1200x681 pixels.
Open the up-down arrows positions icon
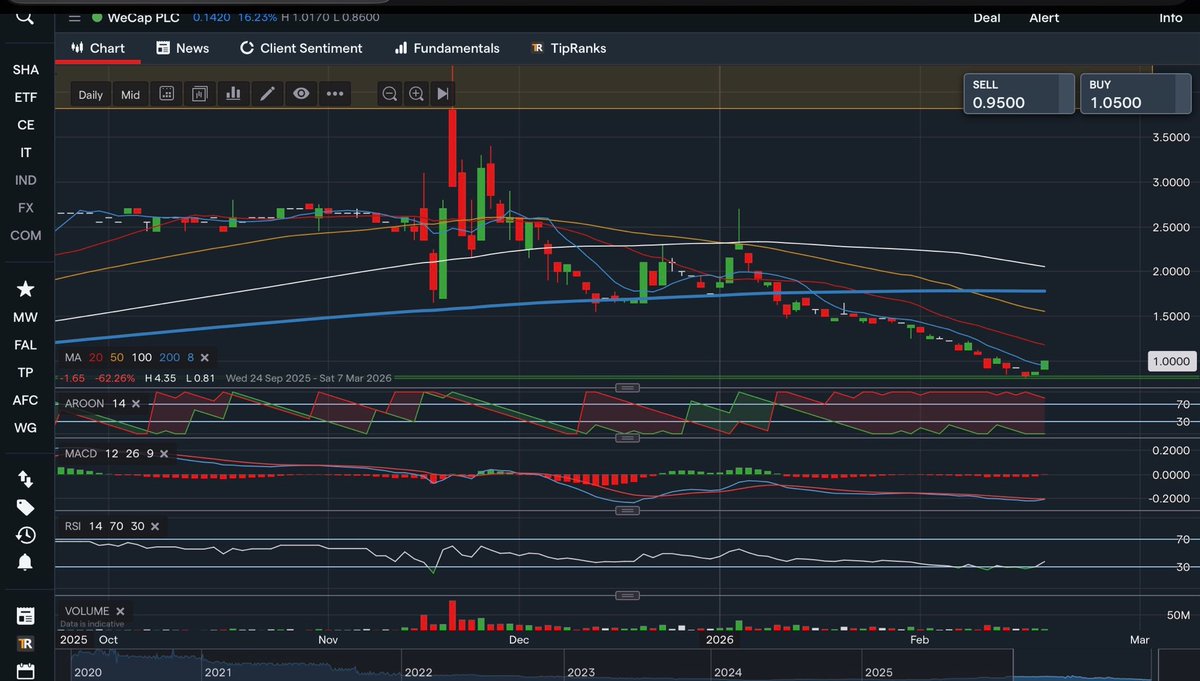pyautogui.click(x=26, y=479)
